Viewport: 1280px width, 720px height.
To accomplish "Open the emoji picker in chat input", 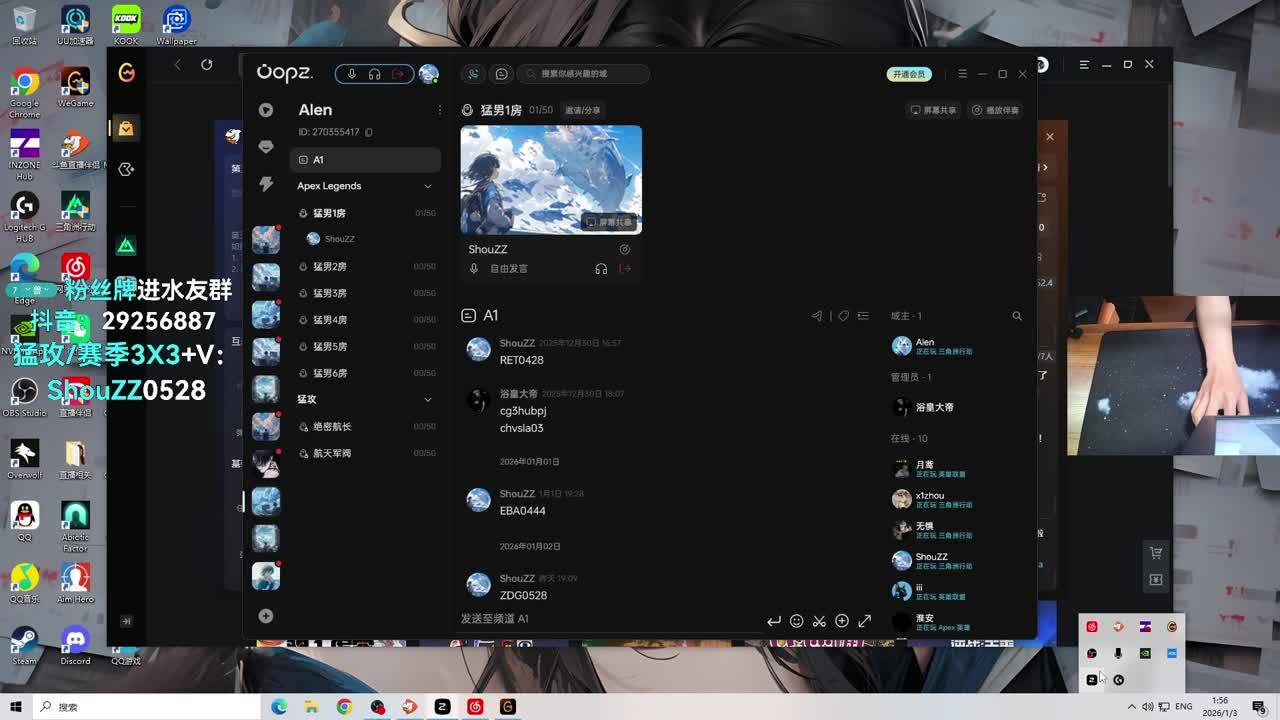I will [x=796, y=621].
